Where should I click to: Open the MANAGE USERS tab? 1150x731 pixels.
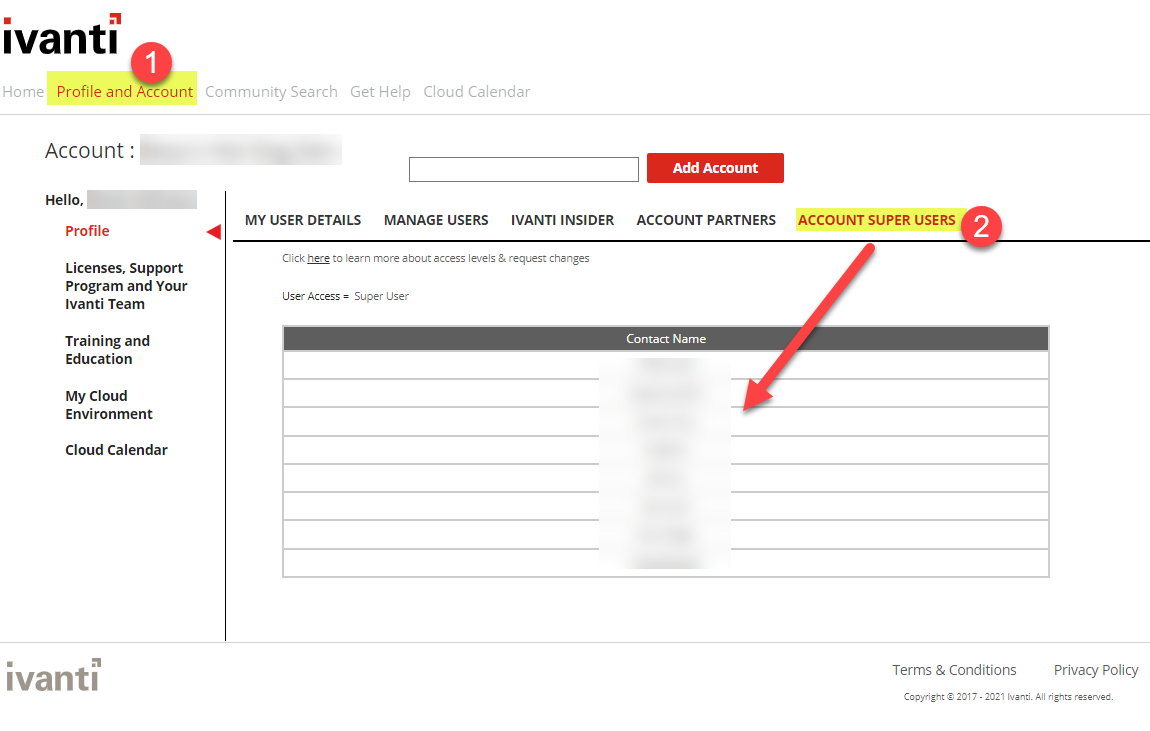435,220
